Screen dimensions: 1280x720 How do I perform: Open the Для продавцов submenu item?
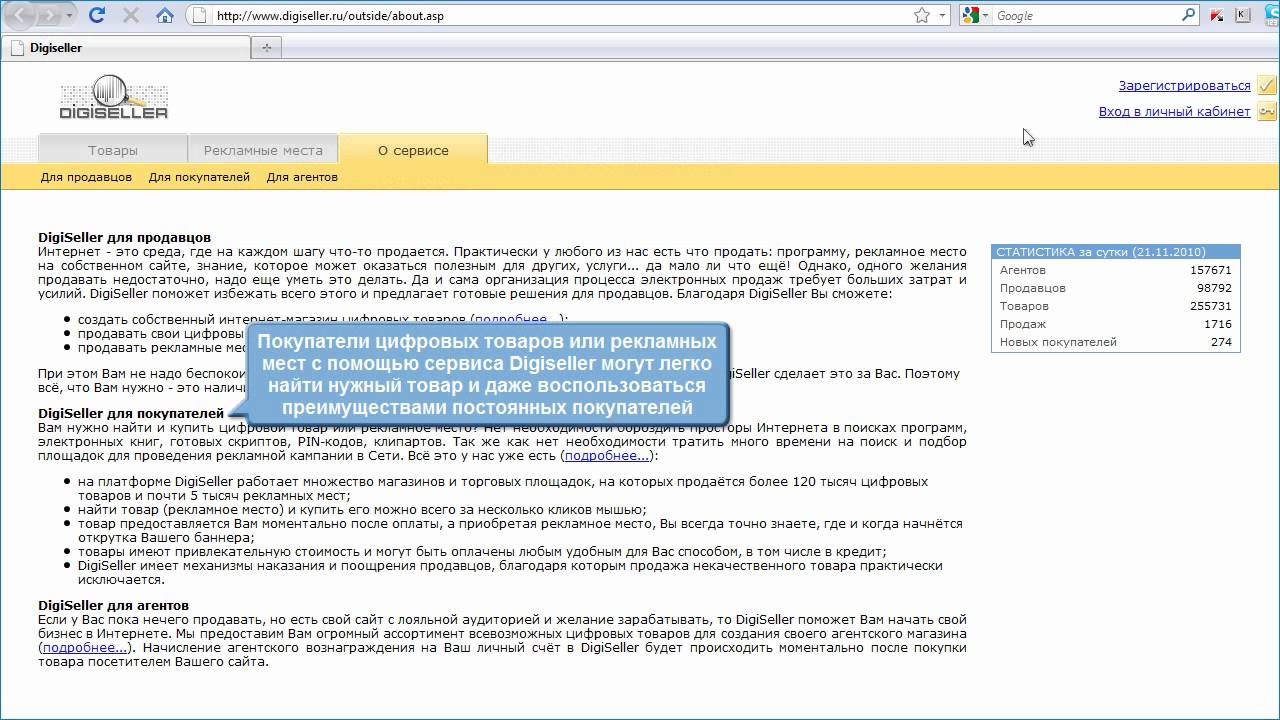tap(86, 177)
